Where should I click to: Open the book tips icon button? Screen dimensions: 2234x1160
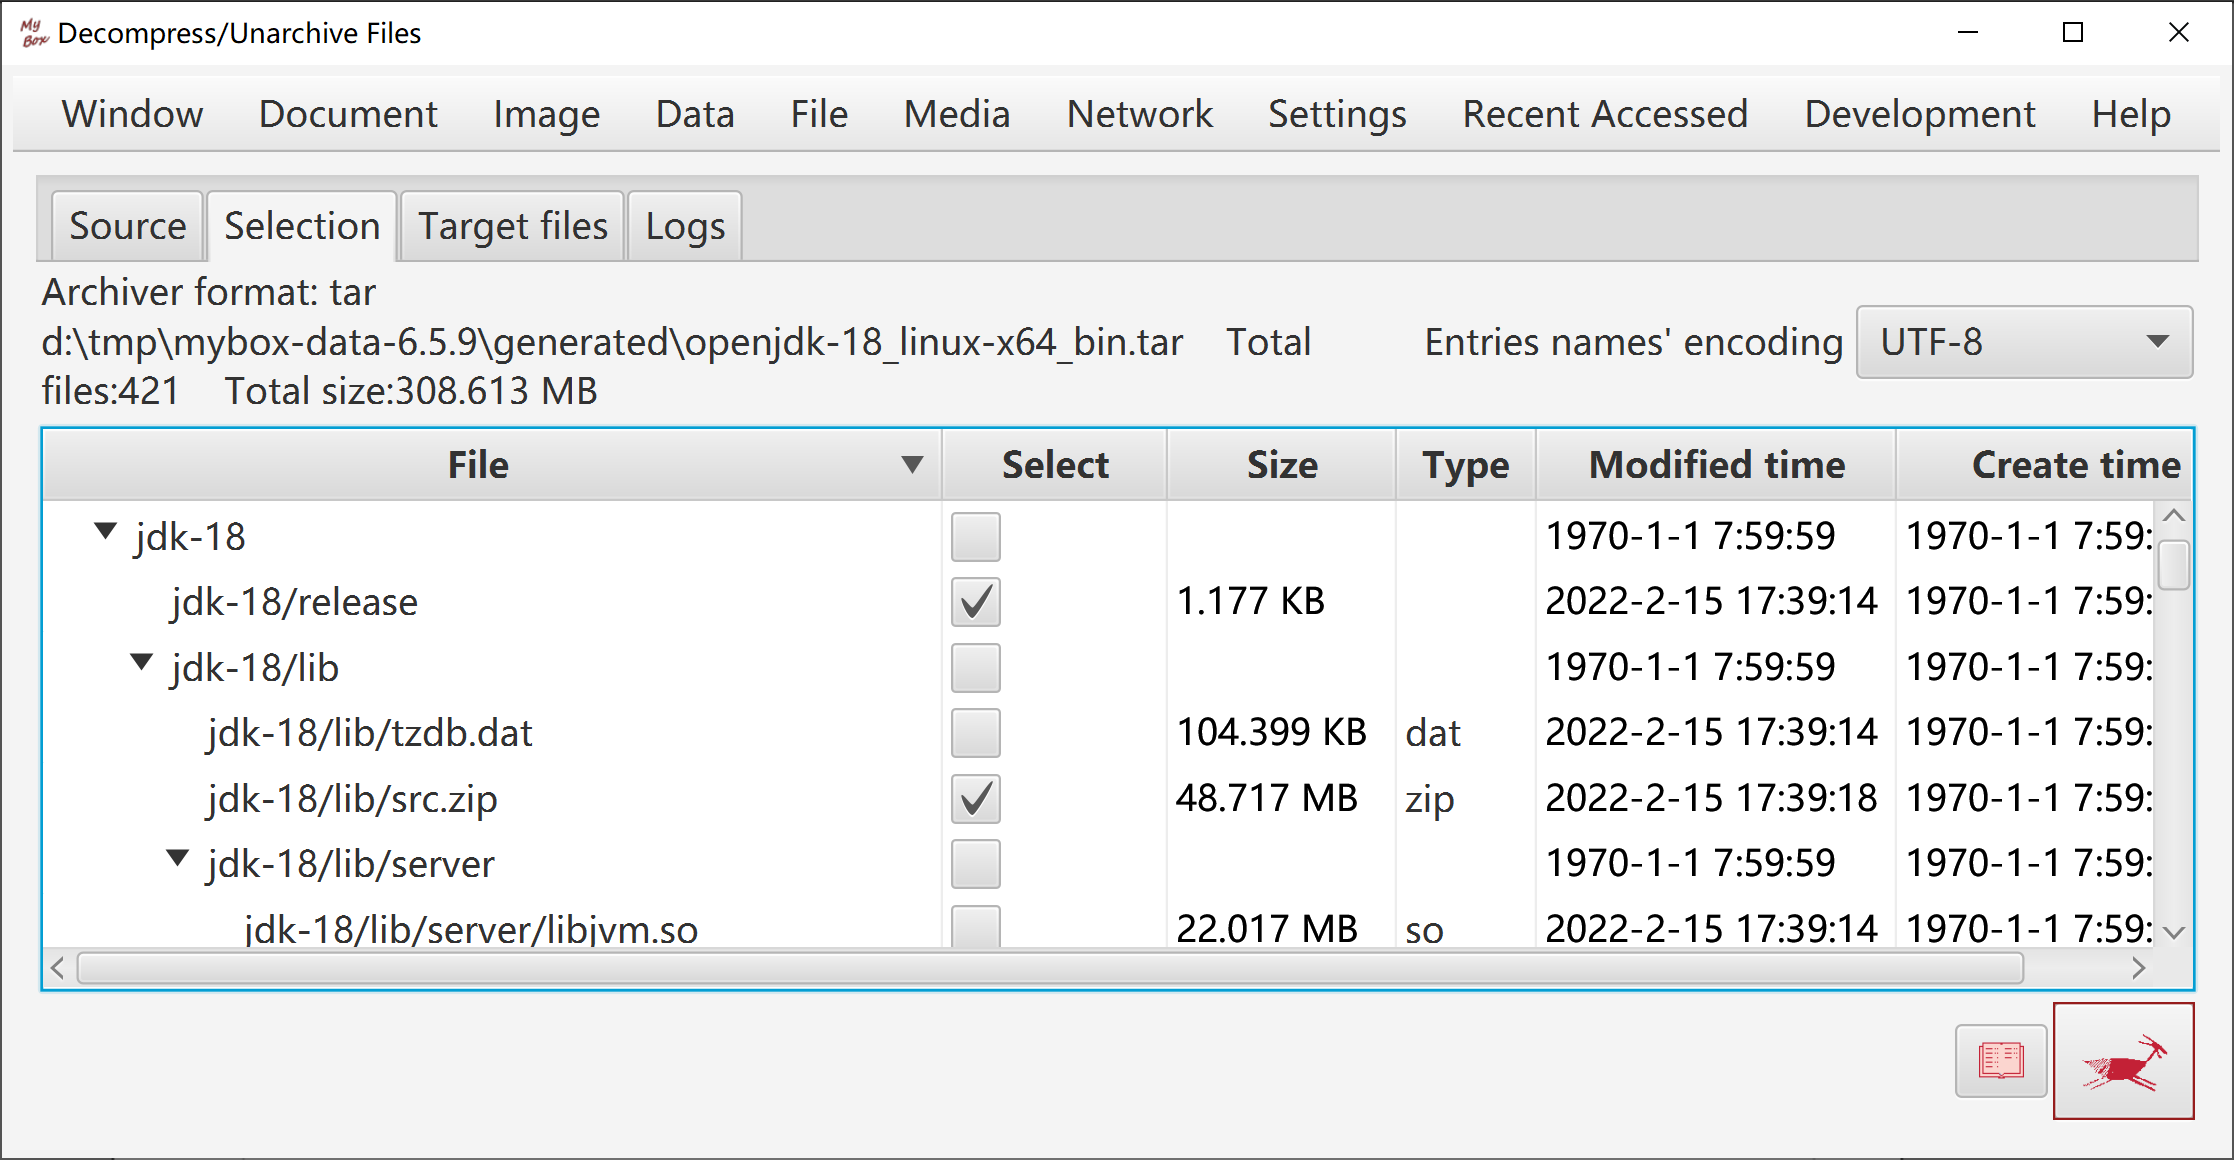(2001, 1061)
